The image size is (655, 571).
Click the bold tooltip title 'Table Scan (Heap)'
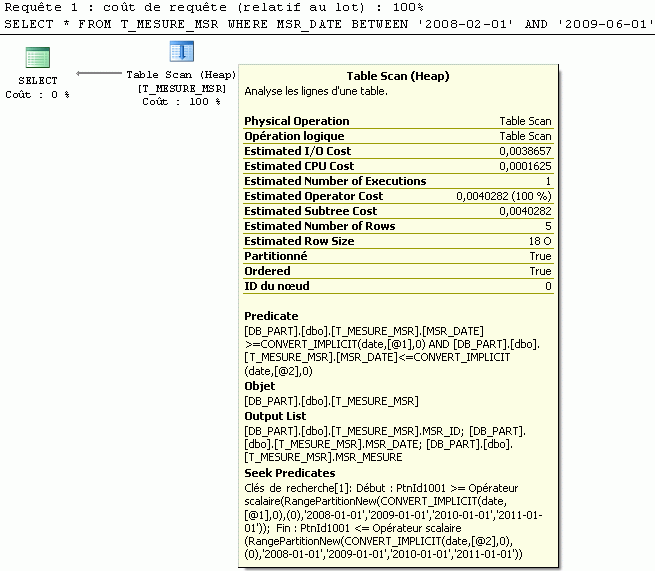coord(397,76)
